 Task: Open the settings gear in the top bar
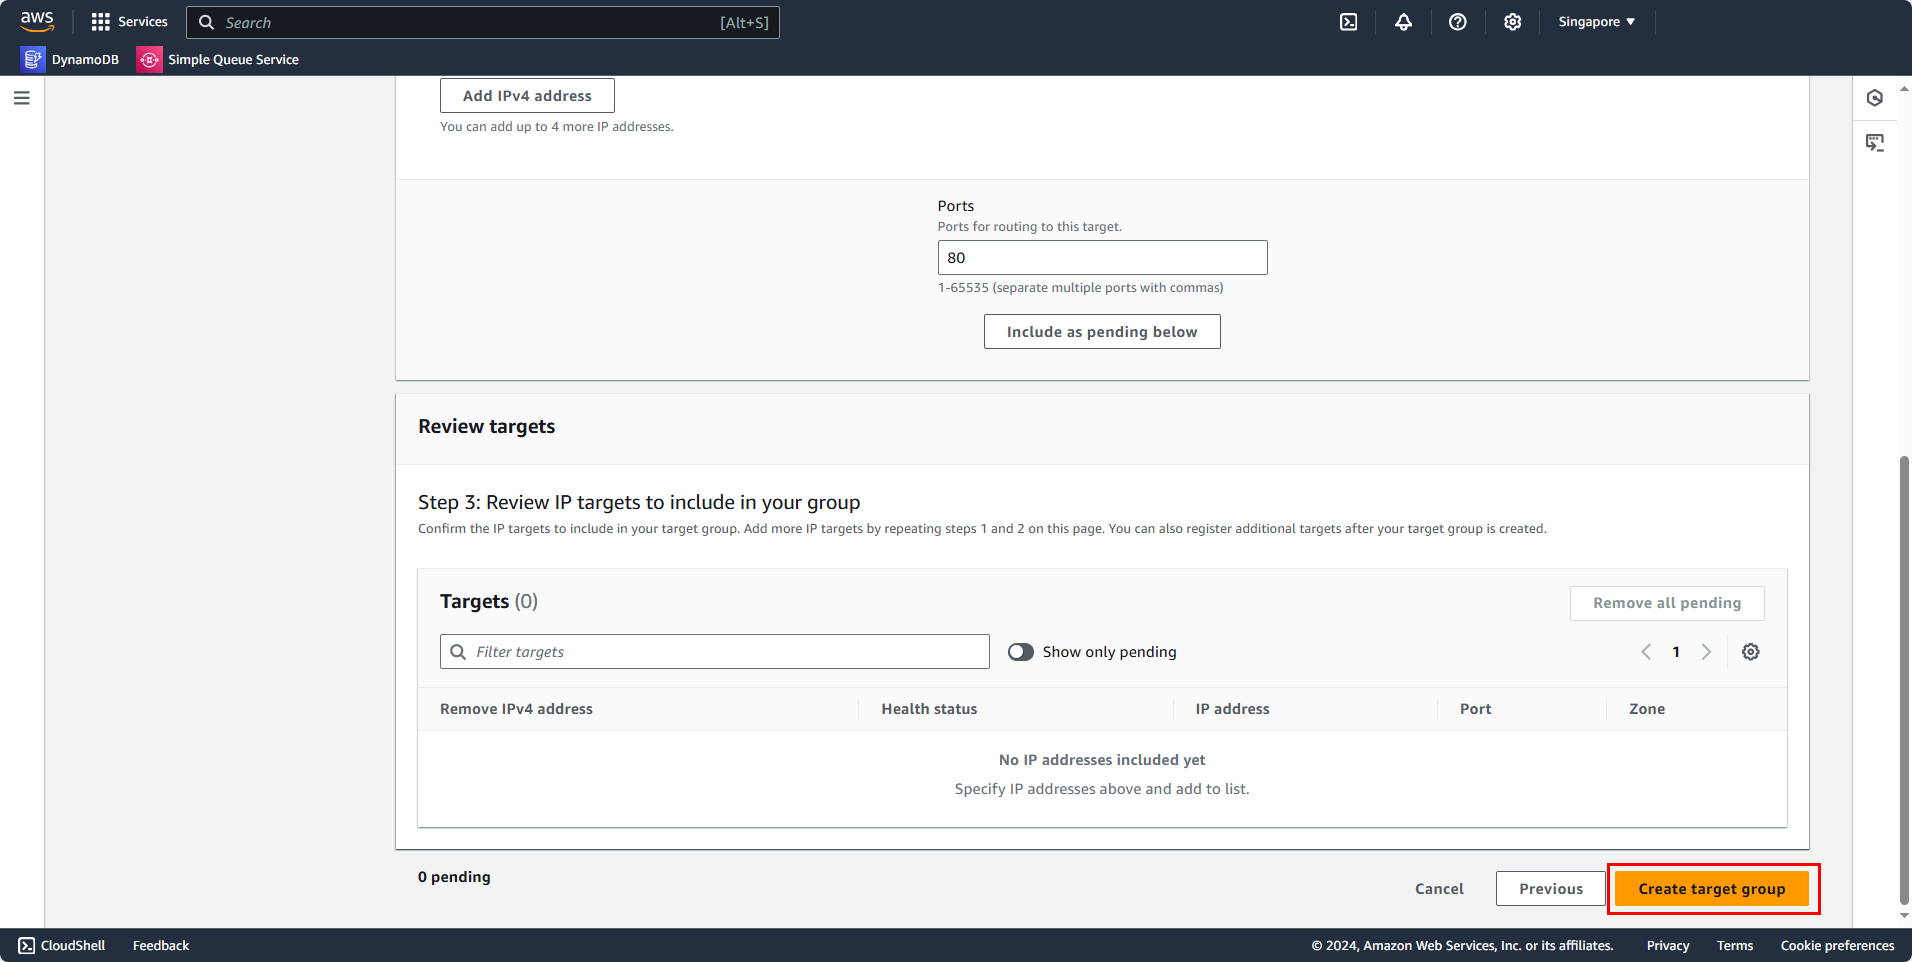pyautogui.click(x=1513, y=22)
